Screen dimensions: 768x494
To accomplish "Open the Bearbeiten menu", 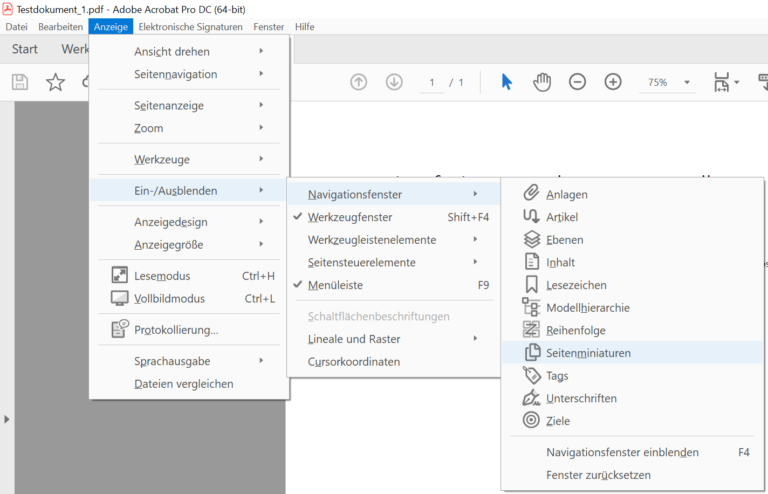I will (x=60, y=26).
